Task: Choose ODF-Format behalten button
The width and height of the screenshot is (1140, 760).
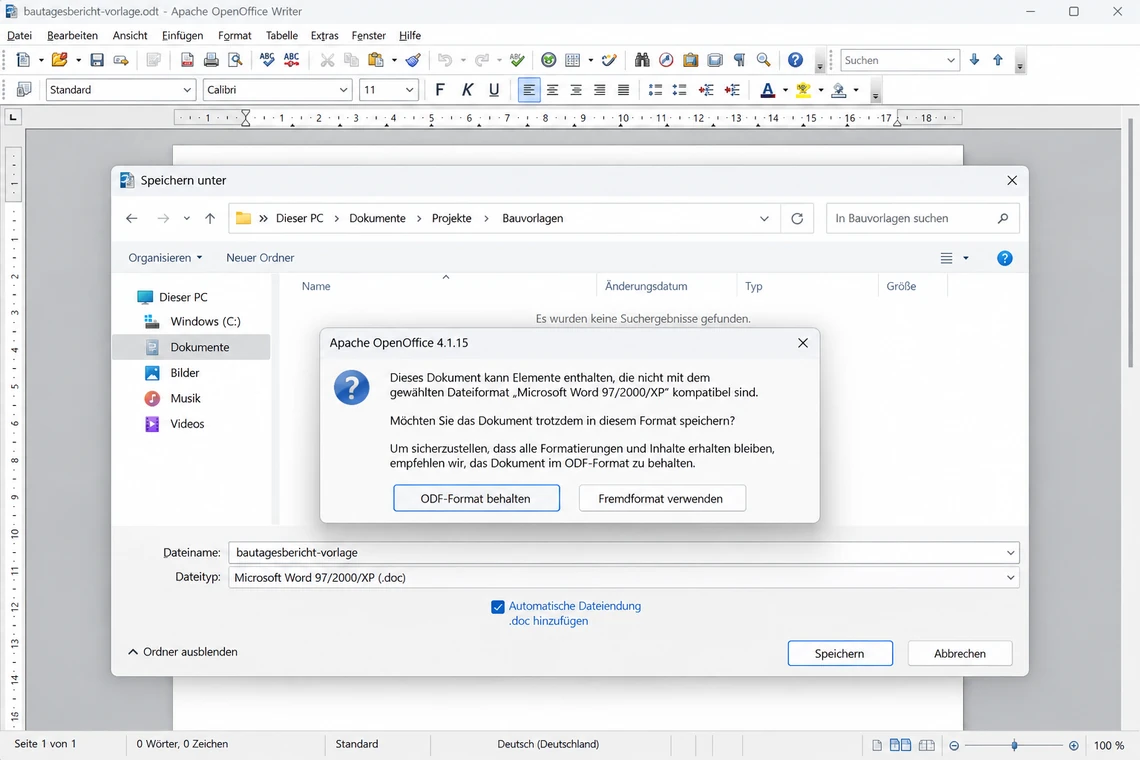Action: (476, 498)
